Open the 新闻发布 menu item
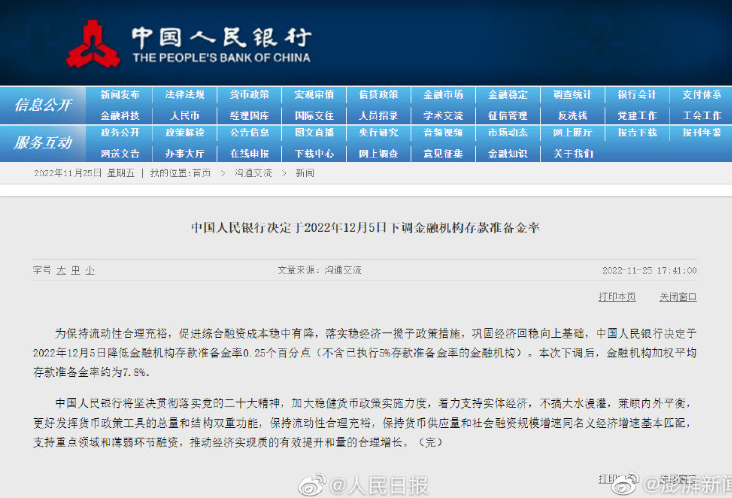 click(120, 95)
